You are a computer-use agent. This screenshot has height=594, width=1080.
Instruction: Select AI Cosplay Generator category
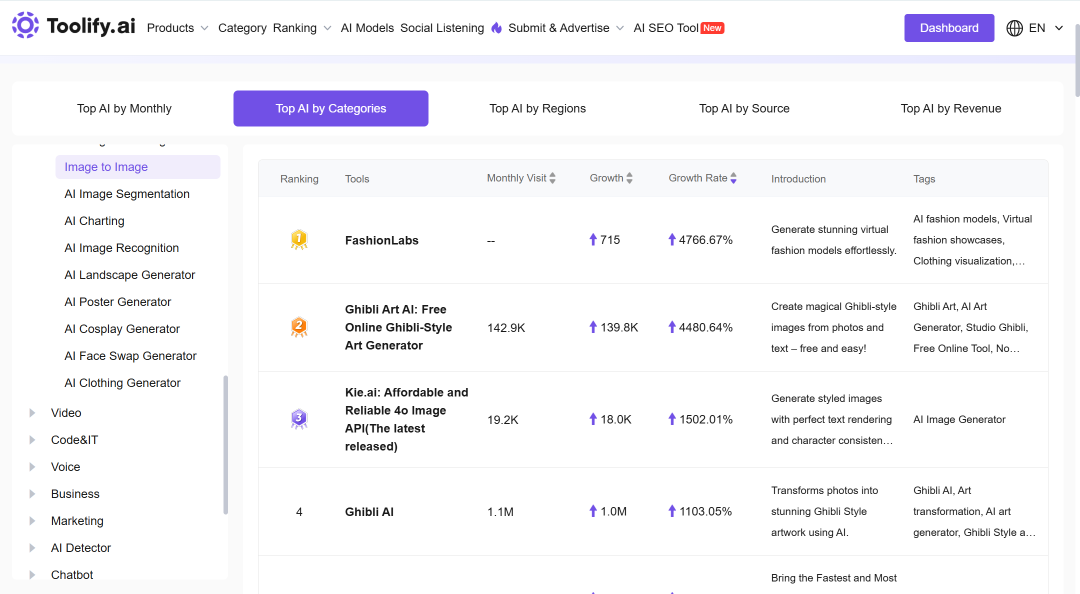coord(122,329)
